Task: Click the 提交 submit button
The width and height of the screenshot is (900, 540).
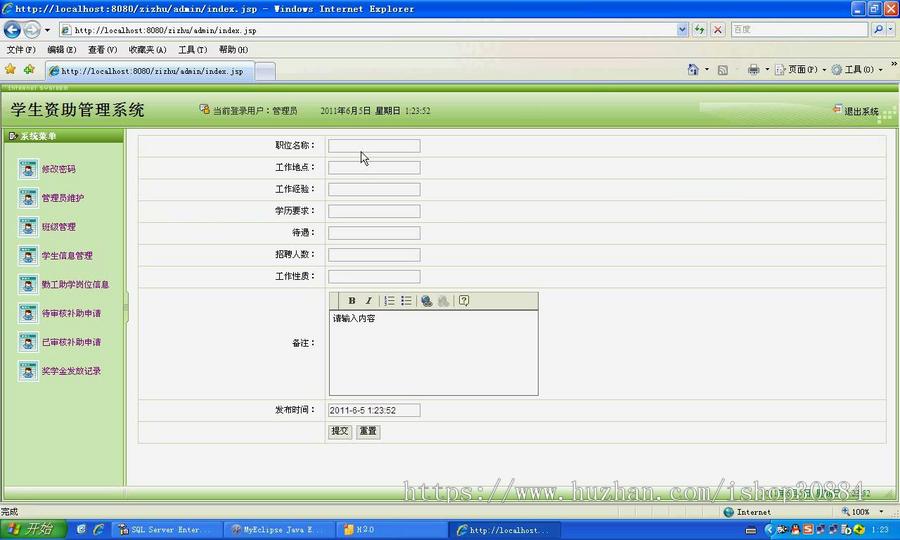Action: (340, 431)
